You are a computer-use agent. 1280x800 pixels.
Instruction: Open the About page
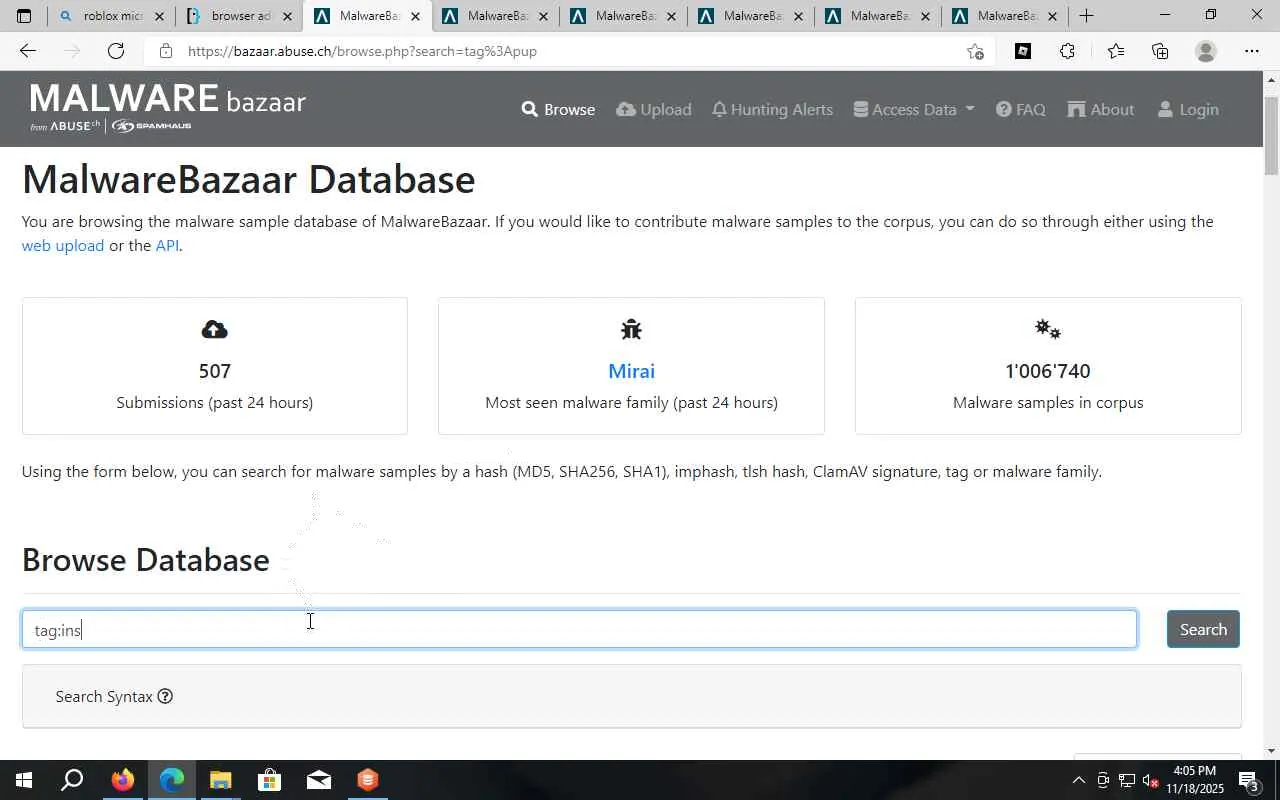pyautogui.click(x=1101, y=110)
